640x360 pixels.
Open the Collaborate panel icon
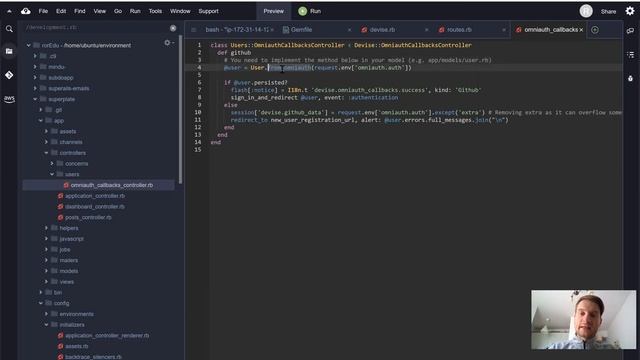point(631,30)
